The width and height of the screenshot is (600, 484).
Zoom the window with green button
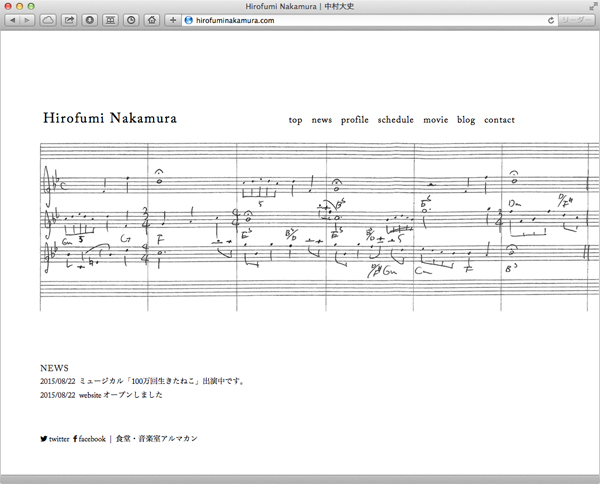click(x=31, y=7)
